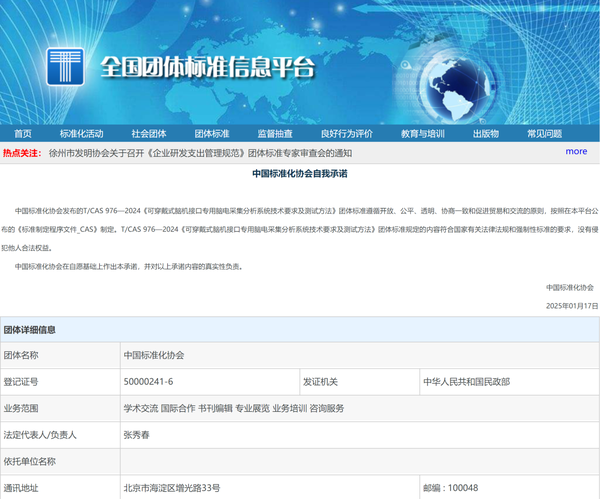
Task: Go to 社会团体 in the navigation bar
Action: click(x=149, y=134)
